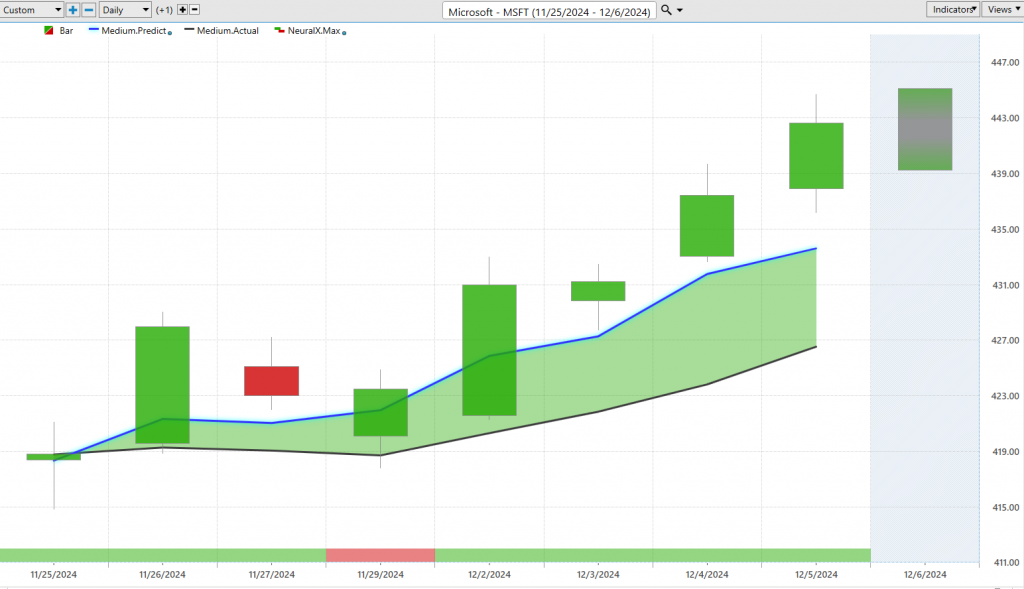Open the Views menu
The image size is (1024, 589).
pyautogui.click(x=1003, y=9)
